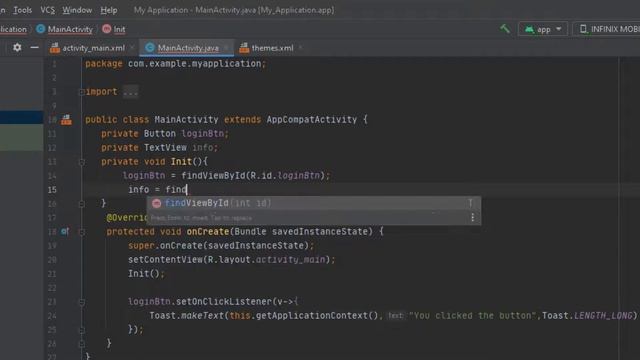Open completion popup more options menu

[472, 218]
